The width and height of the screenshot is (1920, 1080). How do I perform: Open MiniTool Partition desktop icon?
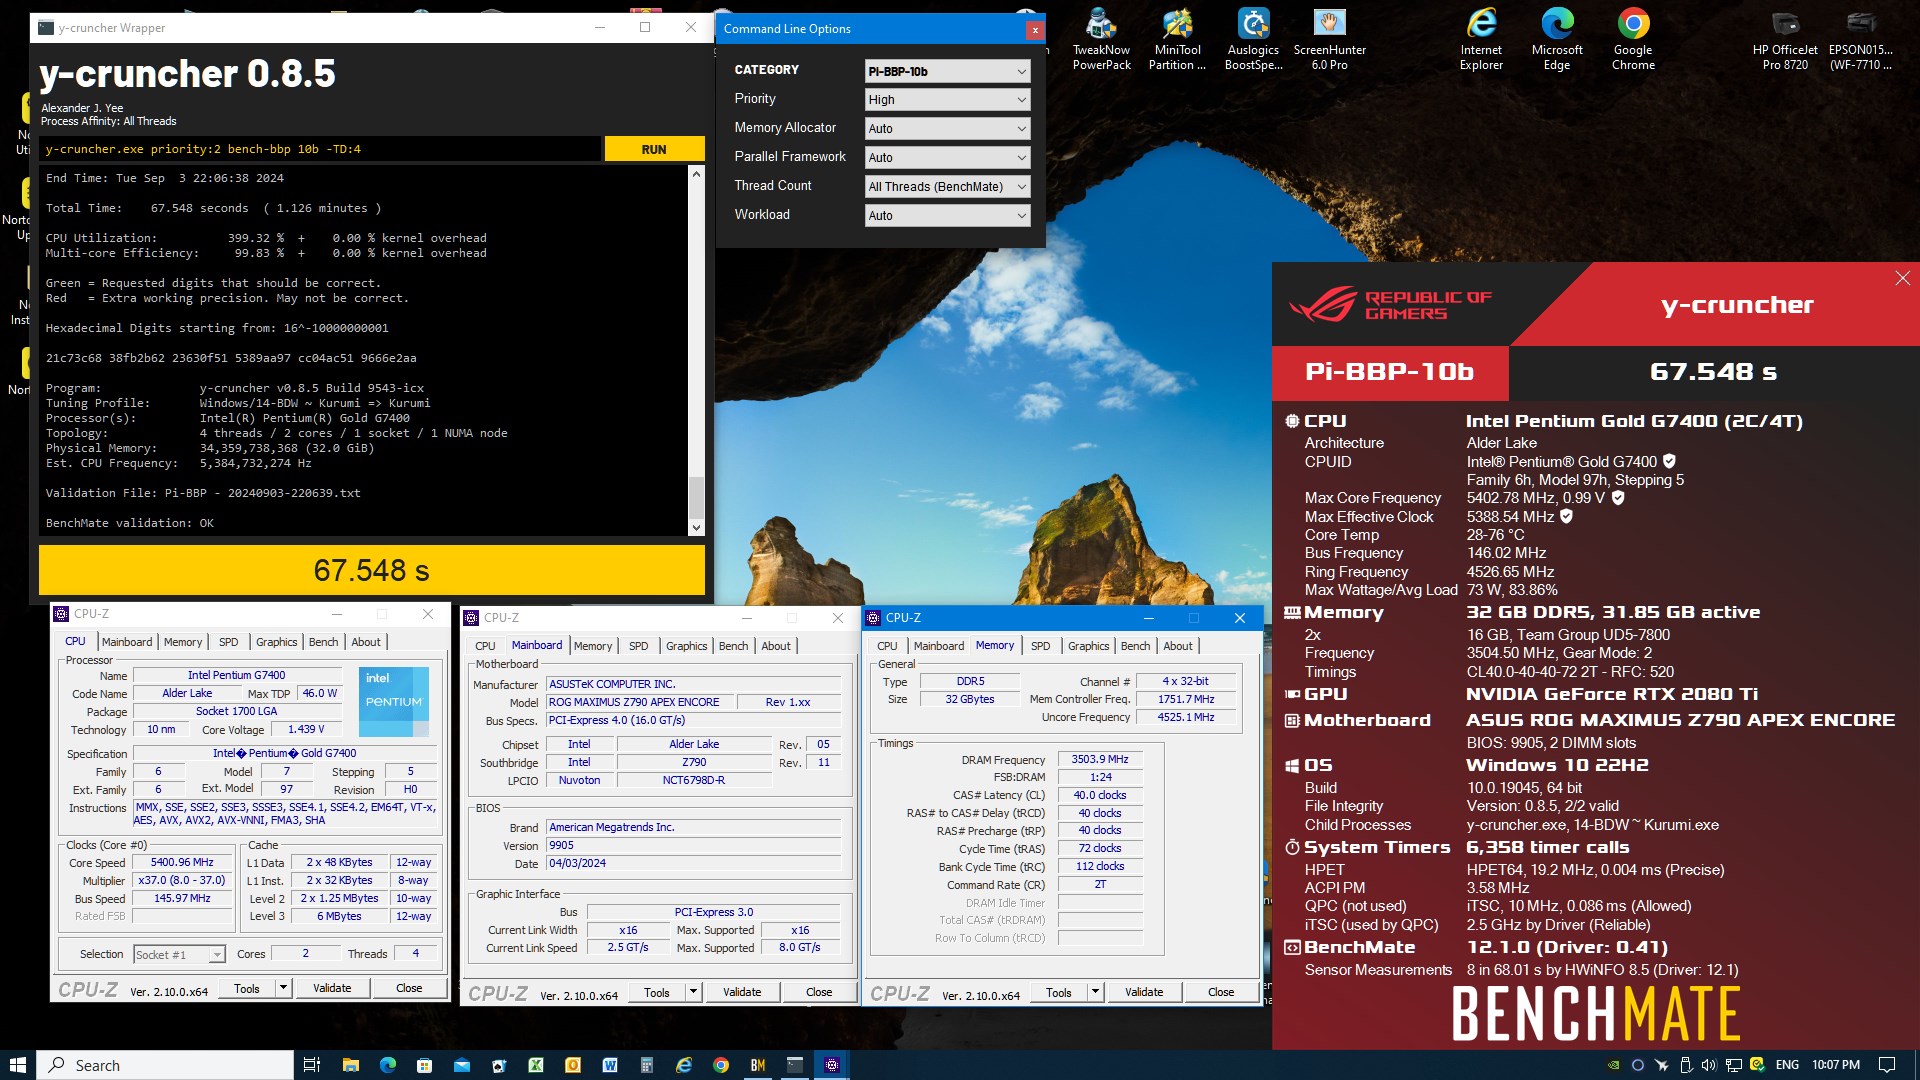(x=1177, y=40)
